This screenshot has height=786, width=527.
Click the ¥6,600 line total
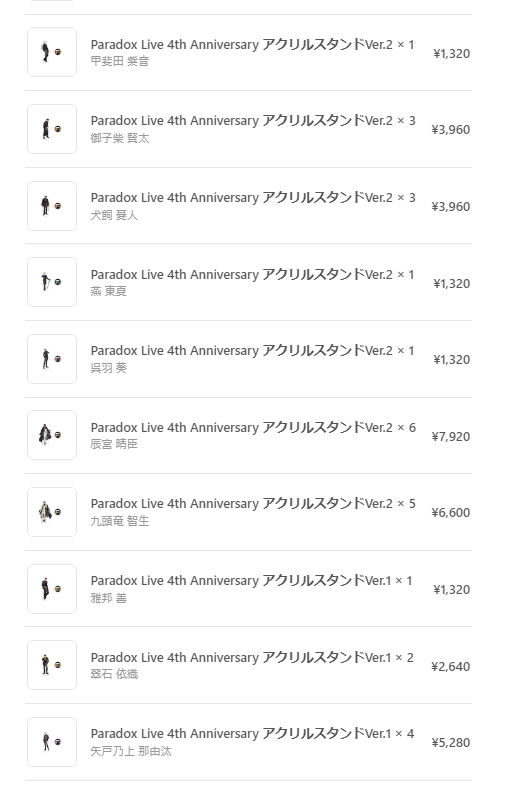(x=451, y=513)
